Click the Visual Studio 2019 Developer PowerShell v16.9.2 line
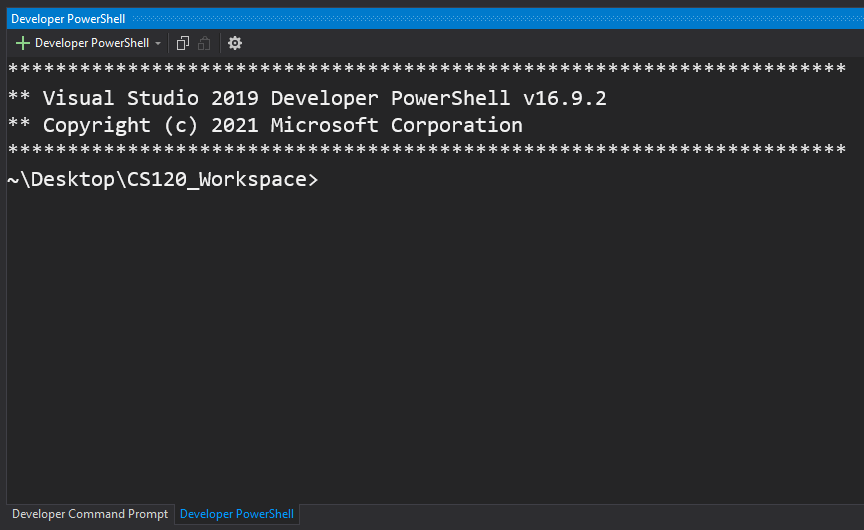Viewport: 864px width, 530px height. (307, 98)
